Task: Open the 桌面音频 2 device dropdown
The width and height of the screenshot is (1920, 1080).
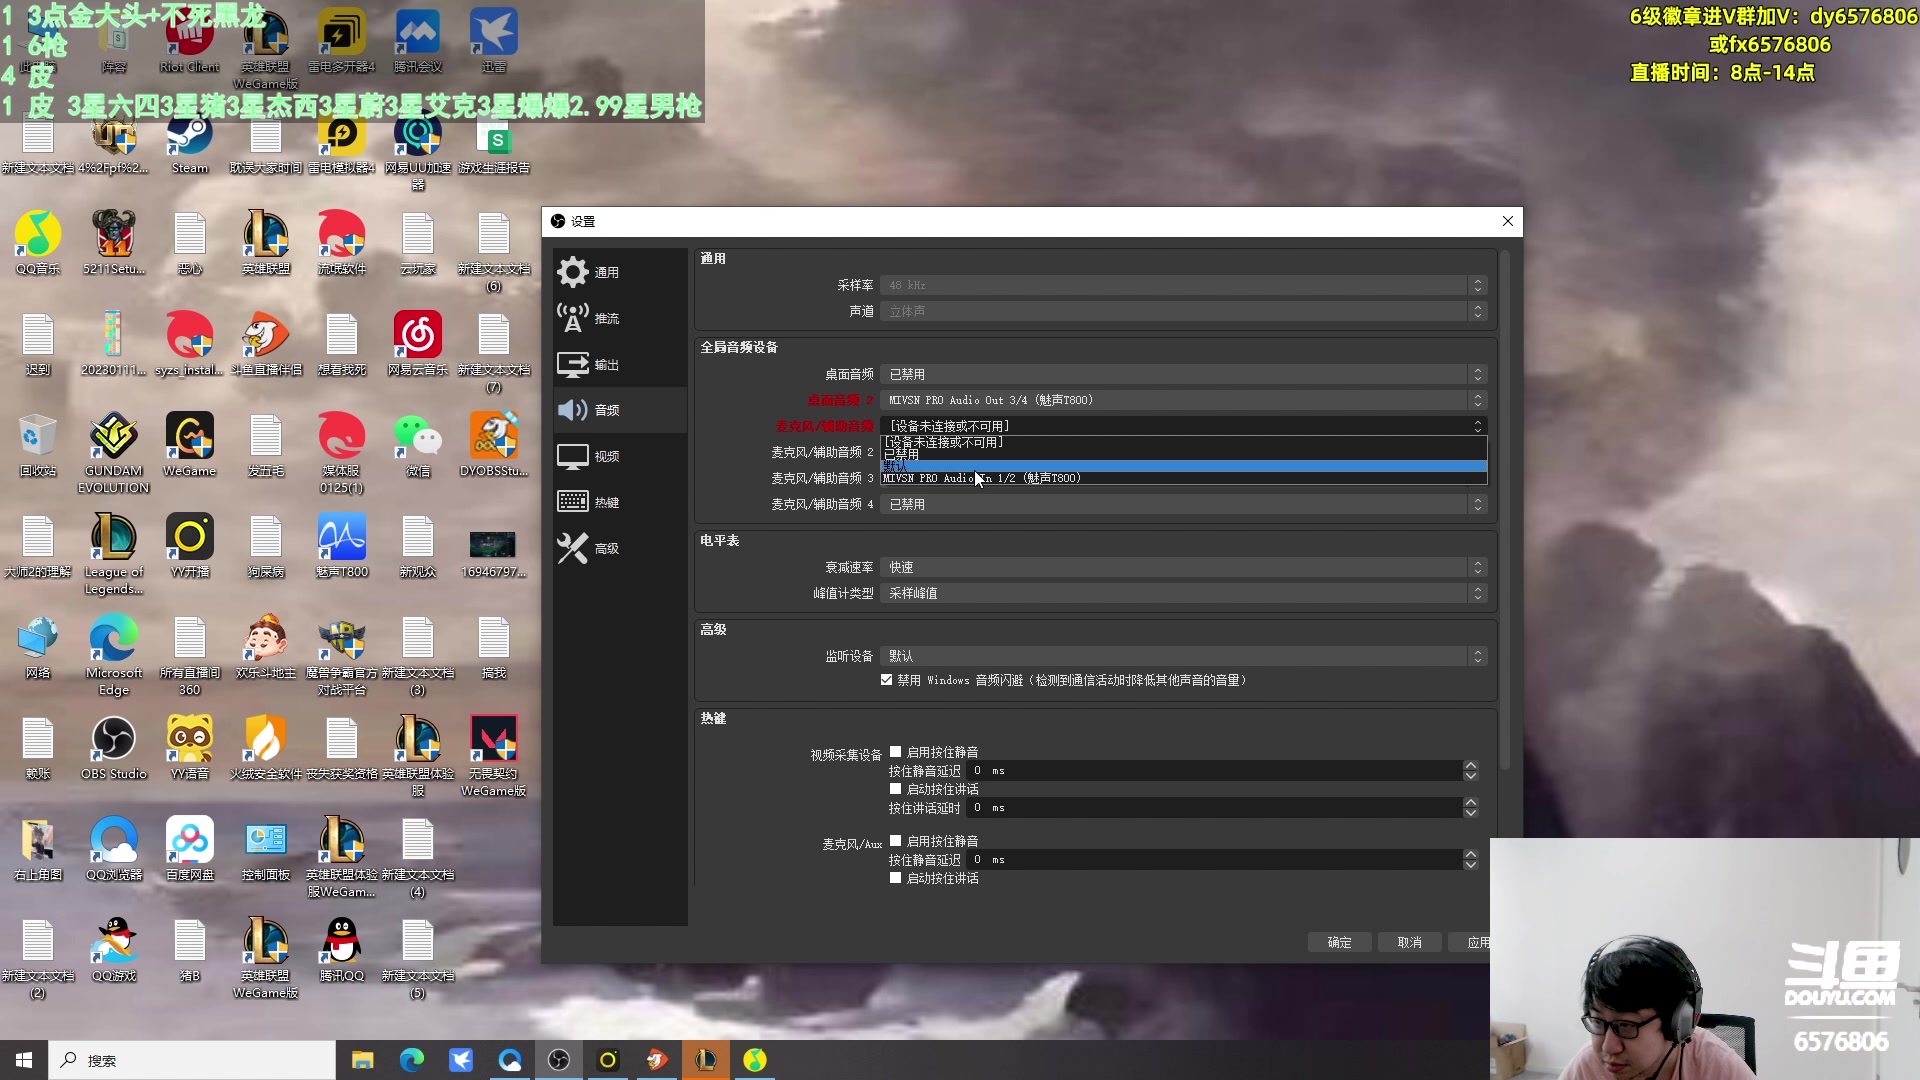Action: (1184, 400)
